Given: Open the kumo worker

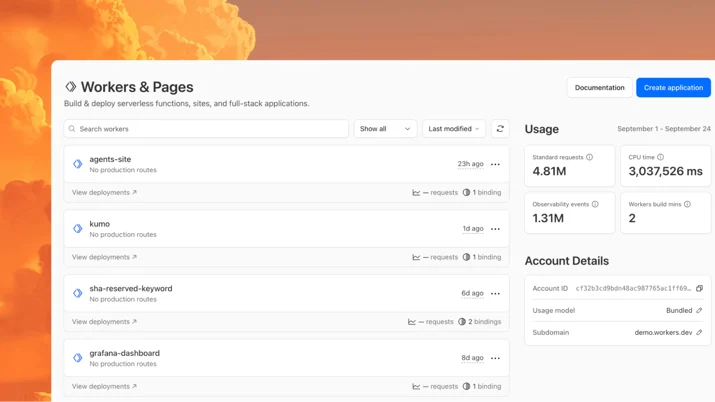Looking at the screenshot, I should (99, 224).
